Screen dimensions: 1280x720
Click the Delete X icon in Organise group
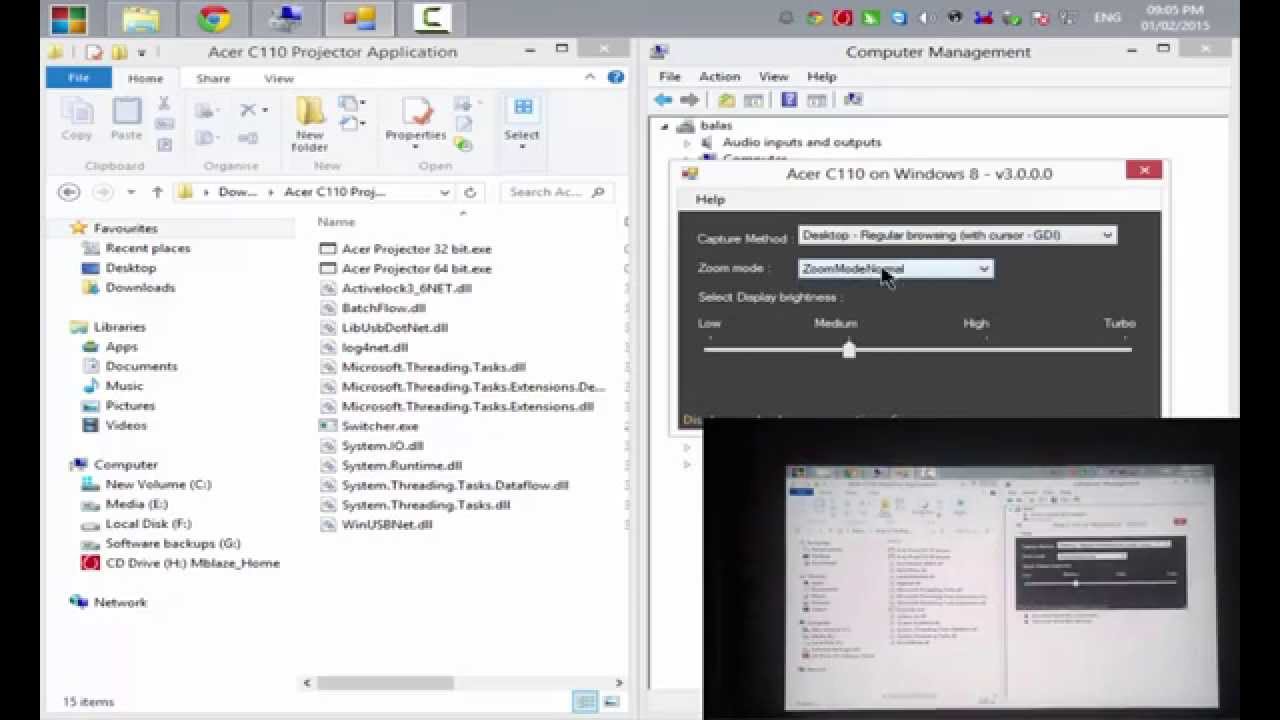tap(248, 110)
